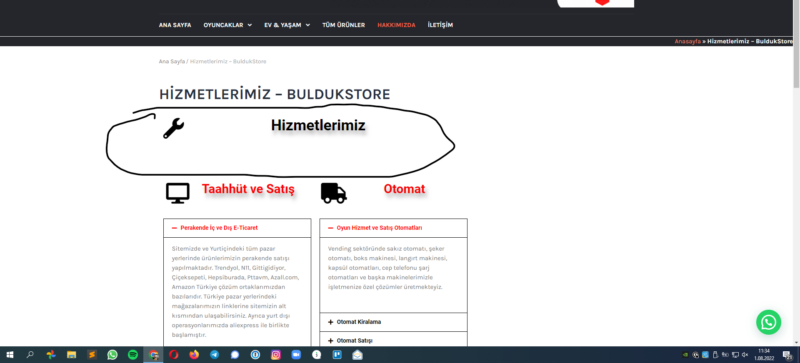The image size is (800, 363).
Task: Open Spotify from the taskbar
Action: (133, 354)
